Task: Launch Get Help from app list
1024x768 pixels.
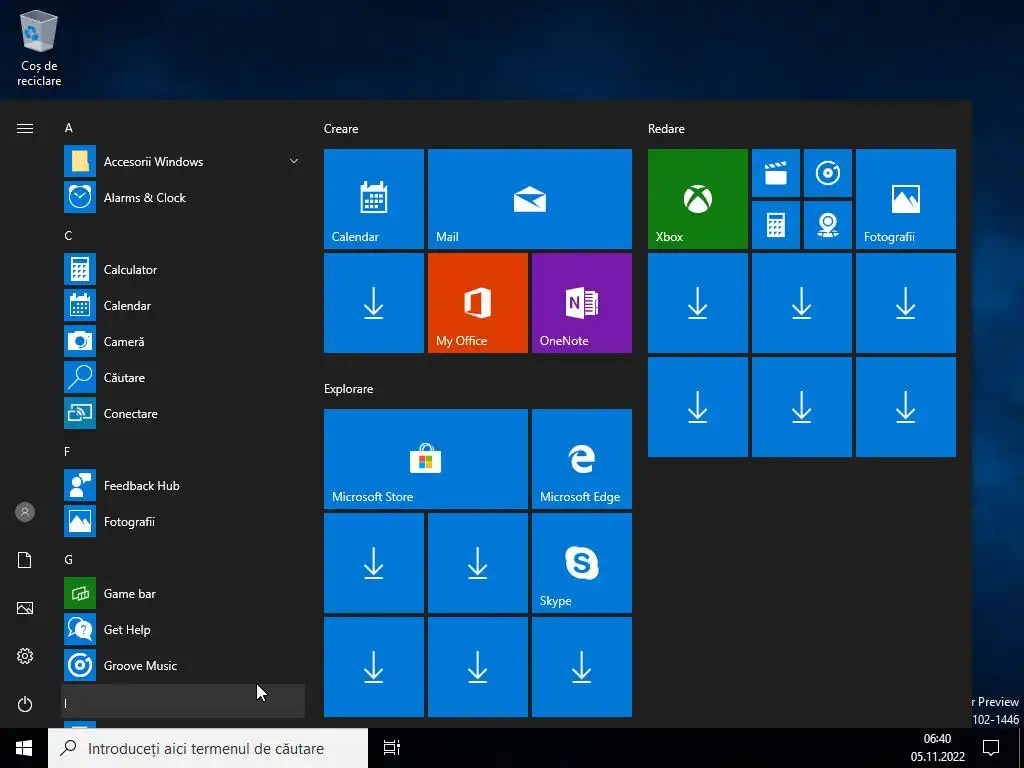Action: tap(183, 629)
